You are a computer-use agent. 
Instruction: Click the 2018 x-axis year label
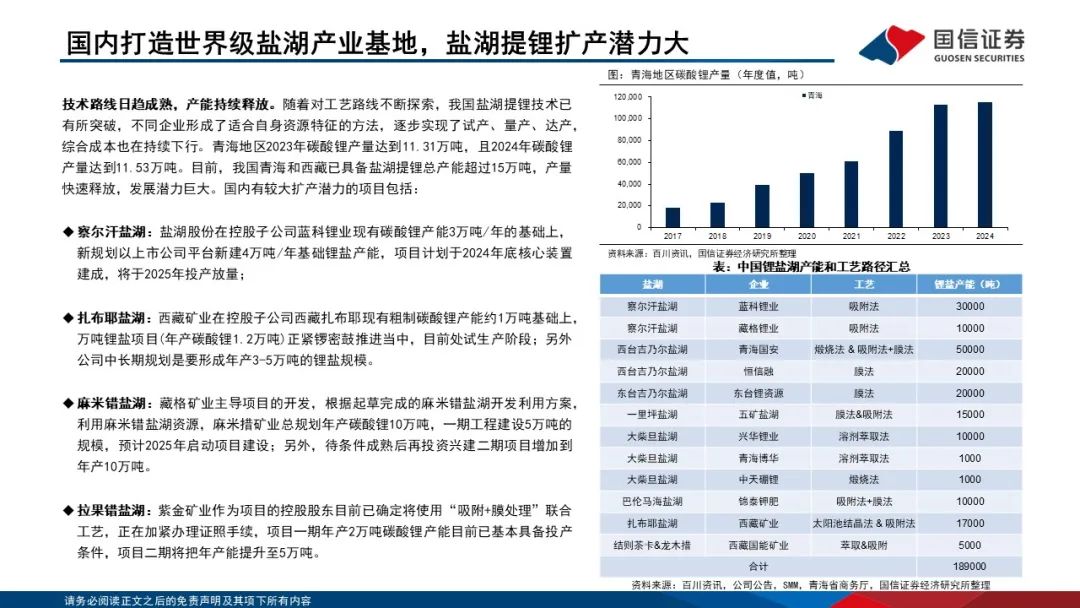tap(717, 235)
